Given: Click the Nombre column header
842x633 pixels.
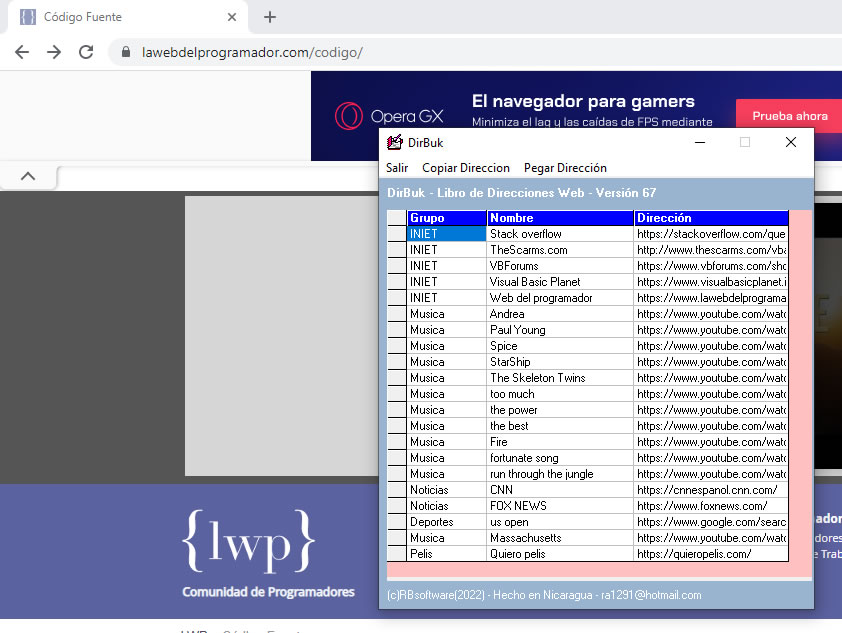Looking at the screenshot, I should pos(561,218).
